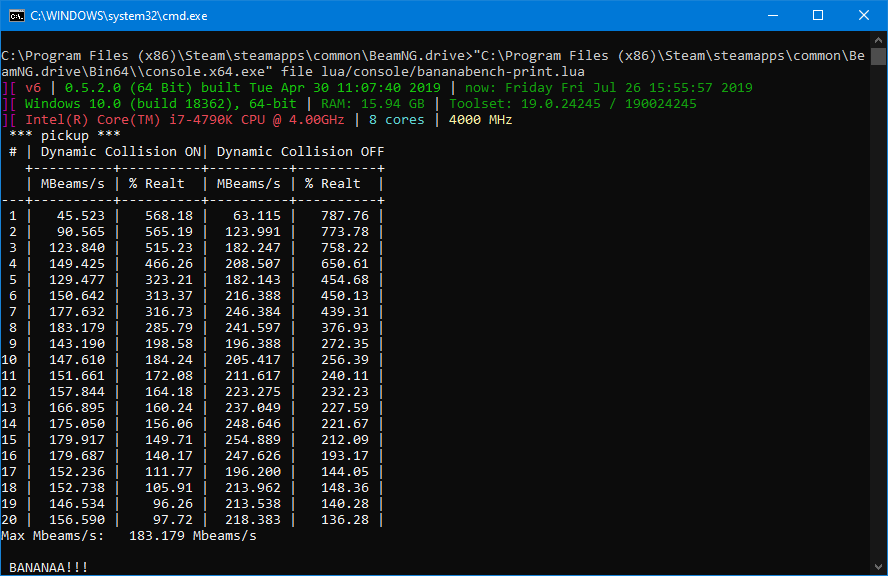This screenshot has width=888, height=576.
Task: Click the scrollbar up arrow
Action: (878, 40)
